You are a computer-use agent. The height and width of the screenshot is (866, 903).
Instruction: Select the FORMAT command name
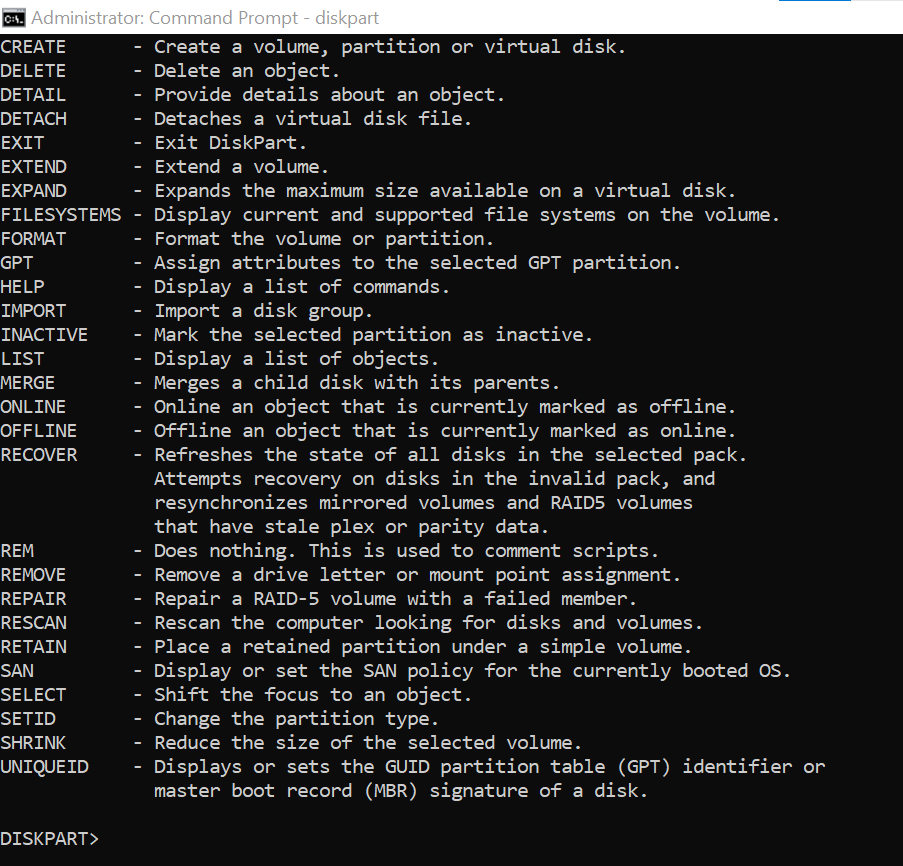[x=33, y=238]
